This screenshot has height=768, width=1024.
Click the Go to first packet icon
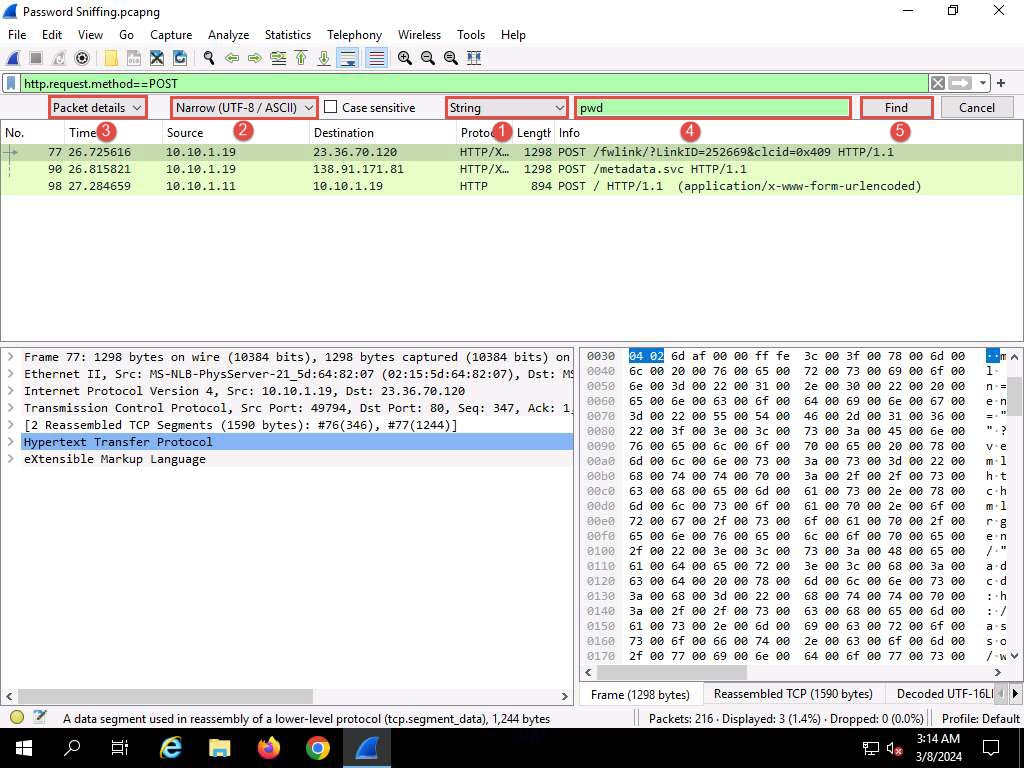pyautogui.click(x=301, y=58)
